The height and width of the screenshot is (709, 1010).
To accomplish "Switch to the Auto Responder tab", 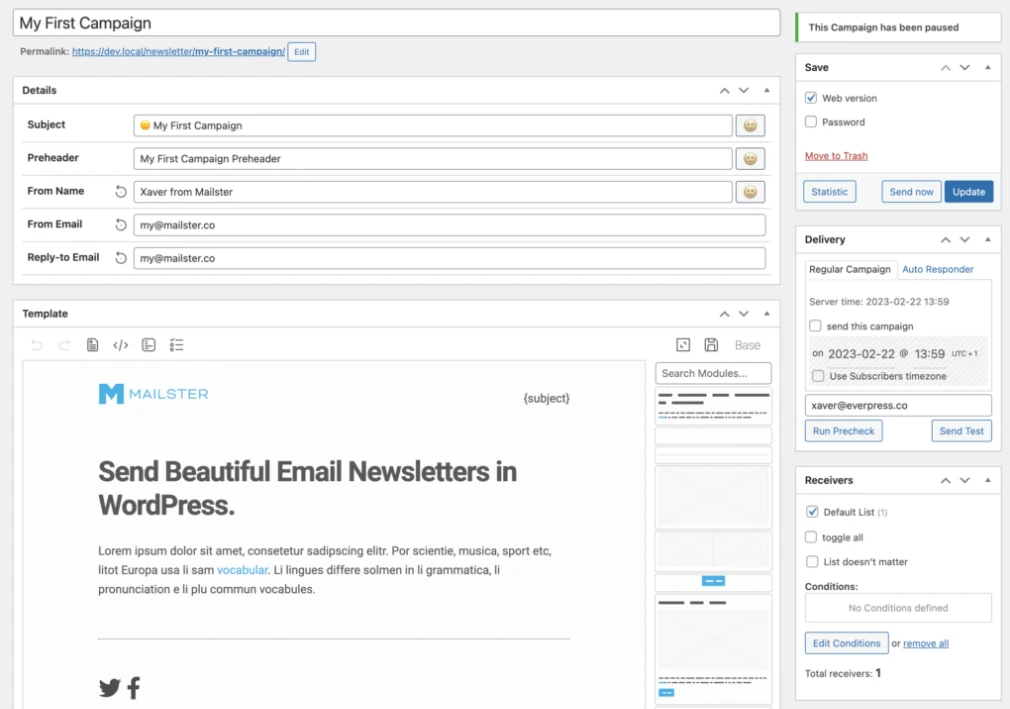I will pyautogui.click(x=937, y=269).
